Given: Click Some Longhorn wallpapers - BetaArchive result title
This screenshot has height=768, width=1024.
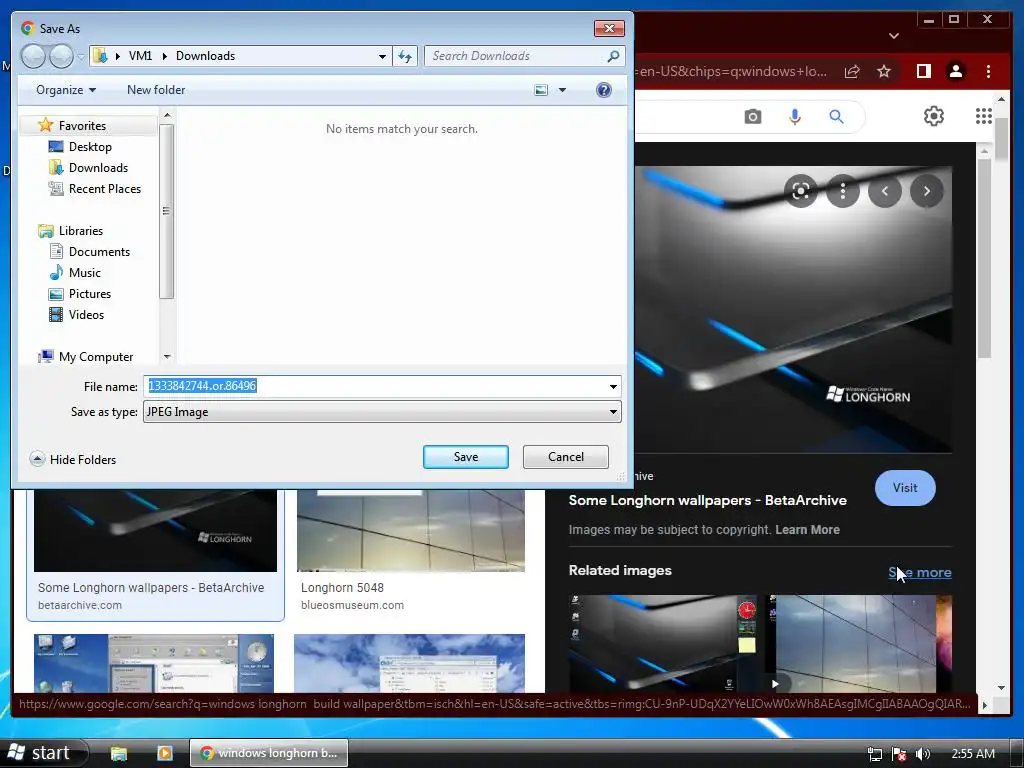Looking at the screenshot, I should coord(151,588).
